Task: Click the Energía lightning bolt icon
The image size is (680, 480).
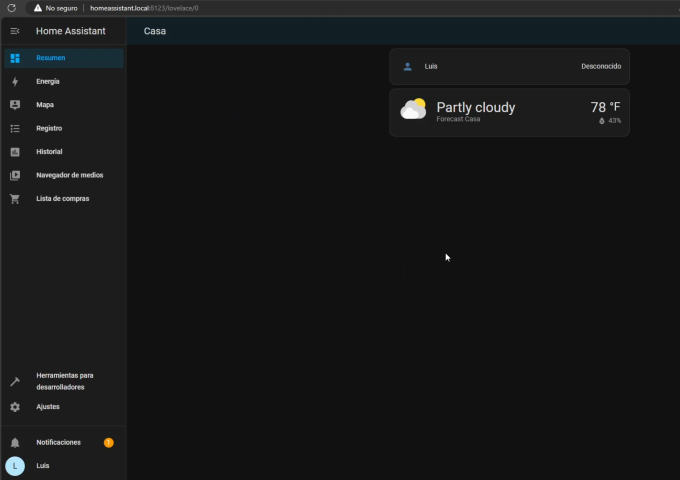Action: [15, 82]
